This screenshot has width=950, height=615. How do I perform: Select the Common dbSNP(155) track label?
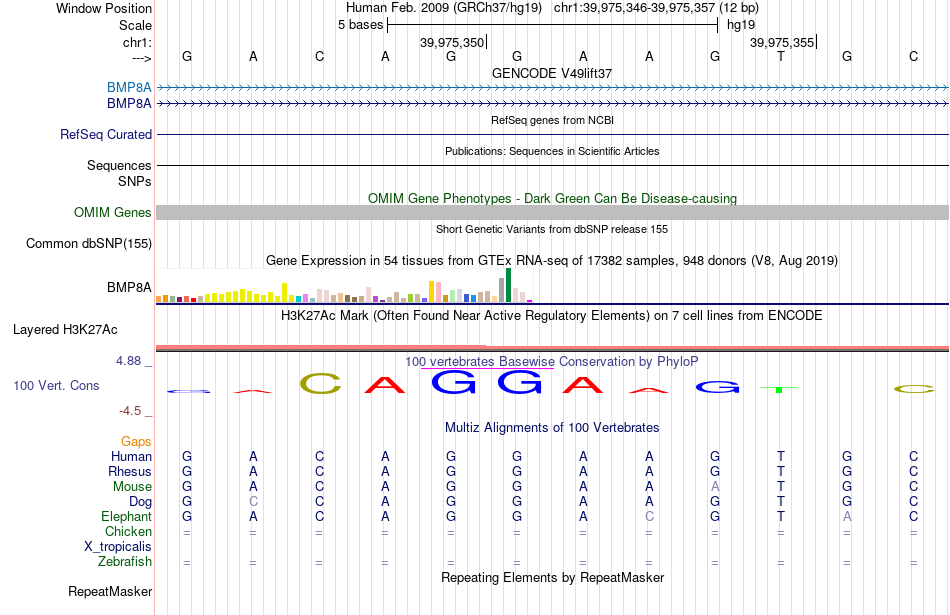click(x=89, y=244)
